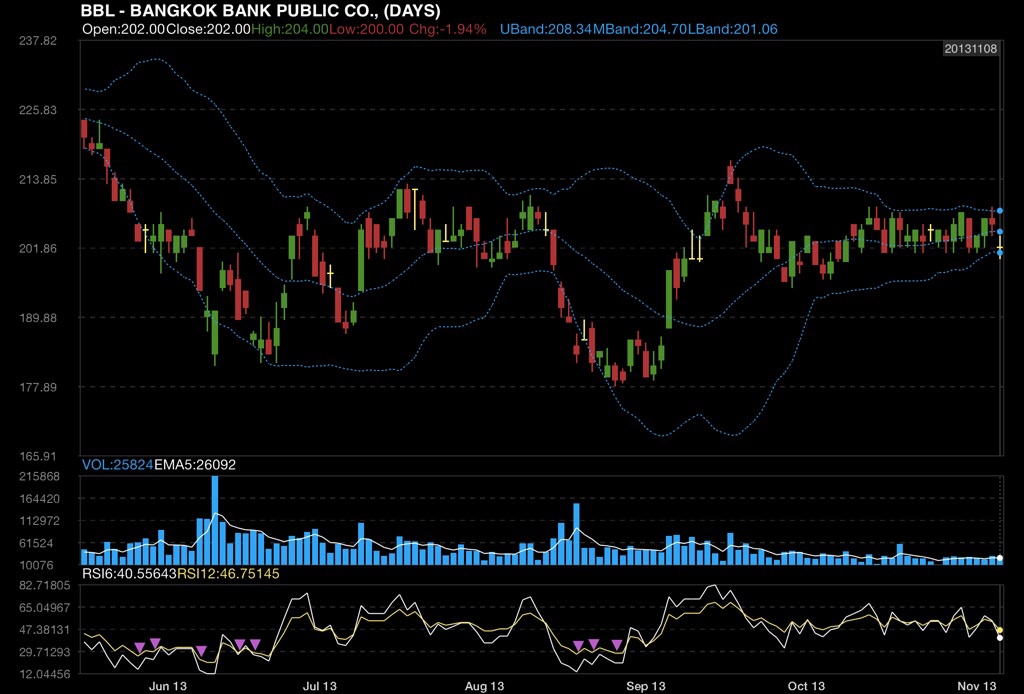Screen dimensions: 1024x694
Task: Click the white volume EMA endpoint dot
Action: (1000, 558)
